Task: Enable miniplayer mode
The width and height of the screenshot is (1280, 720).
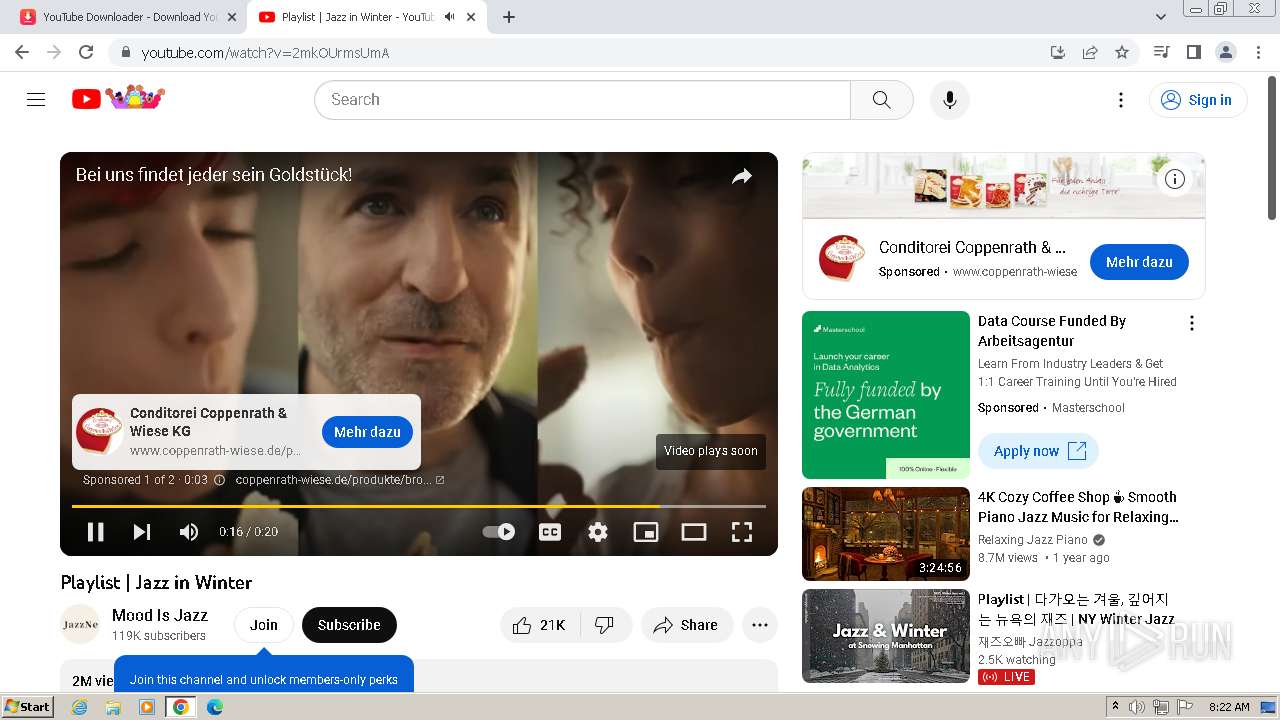Action: pos(646,532)
